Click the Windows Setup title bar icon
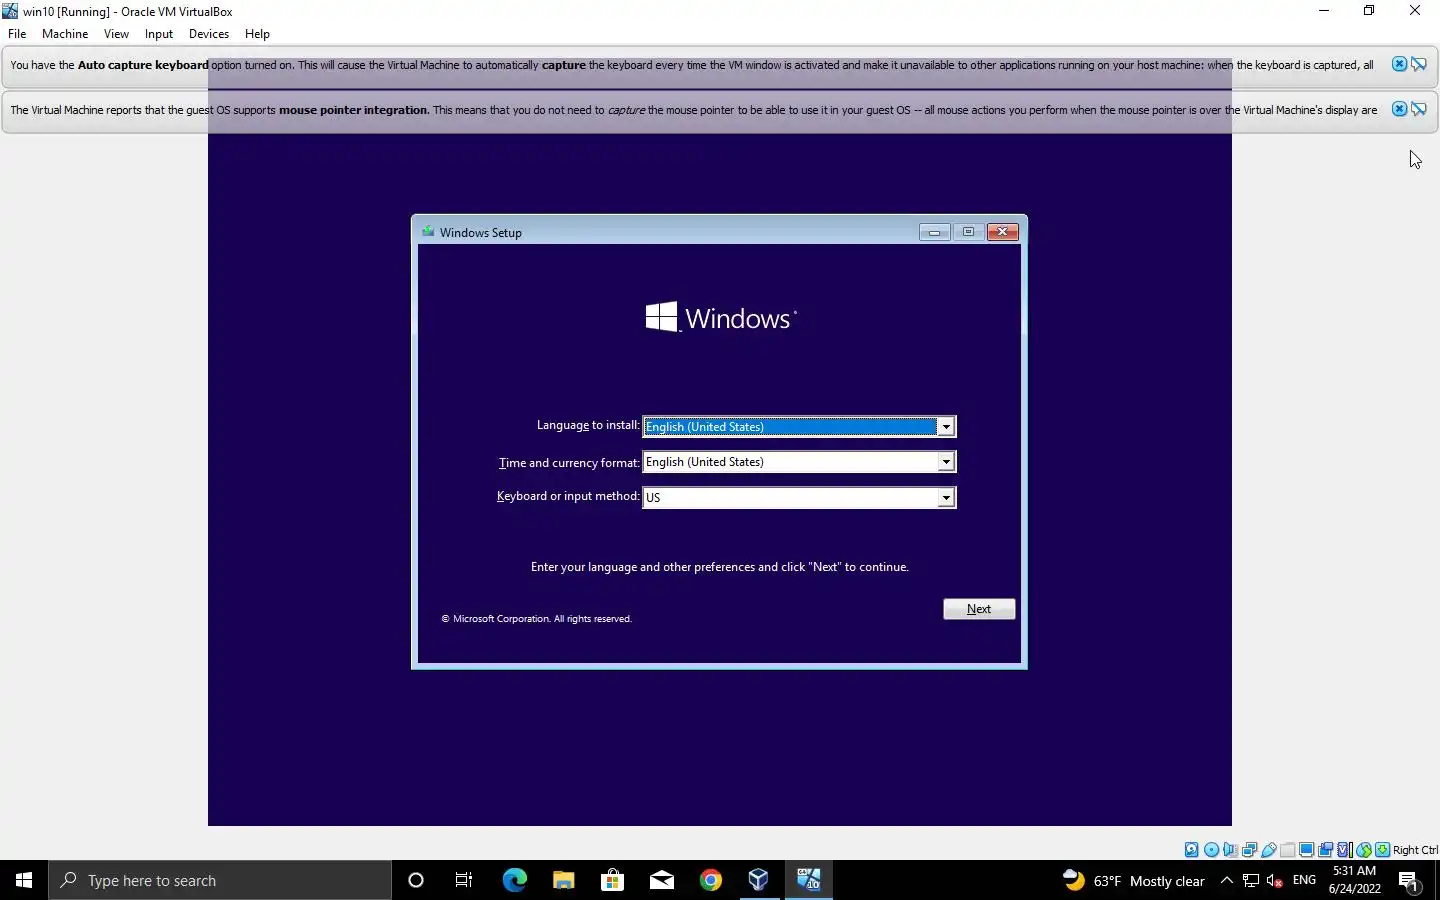This screenshot has height=900, width=1440. 428,232
